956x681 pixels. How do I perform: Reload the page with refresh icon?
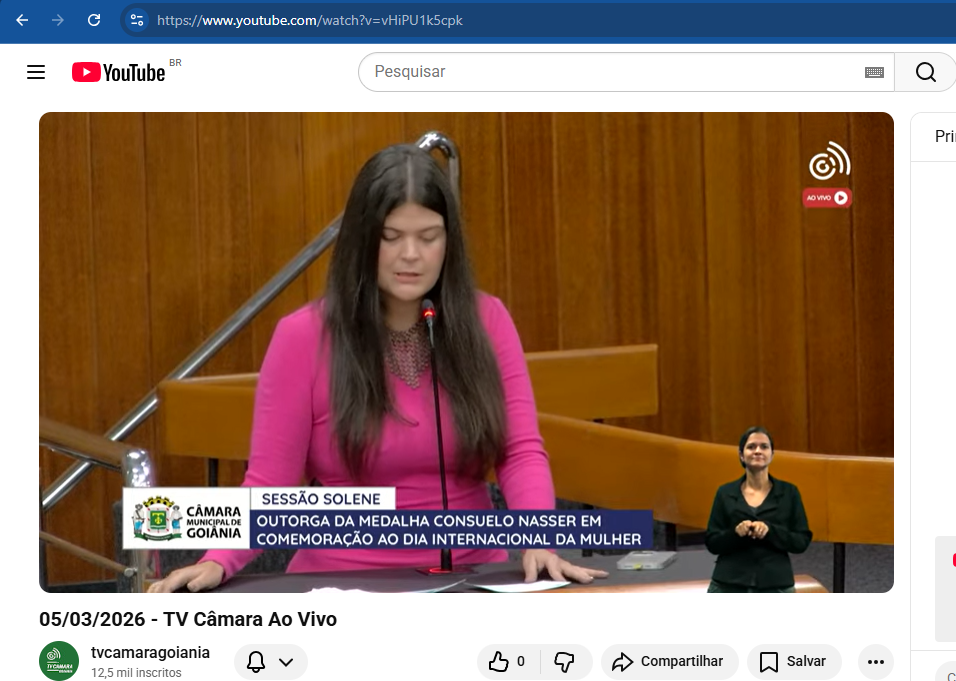point(94,20)
